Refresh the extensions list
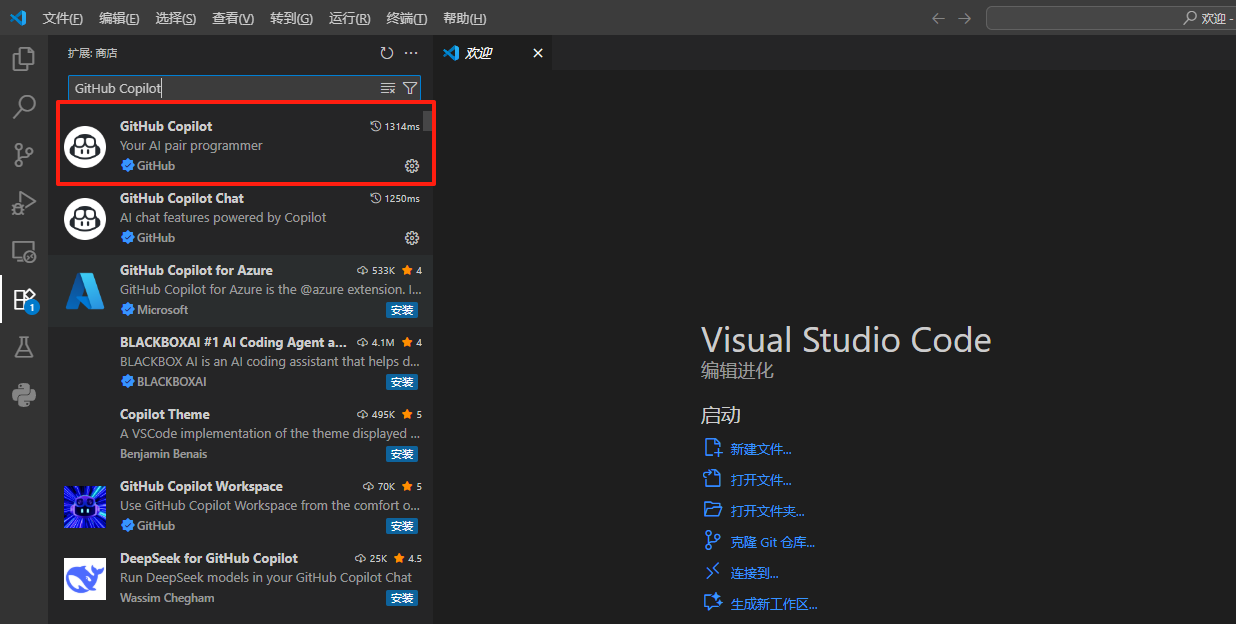Image resolution: width=1236 pixels, height=624 pixels. (x=387, y=53)
